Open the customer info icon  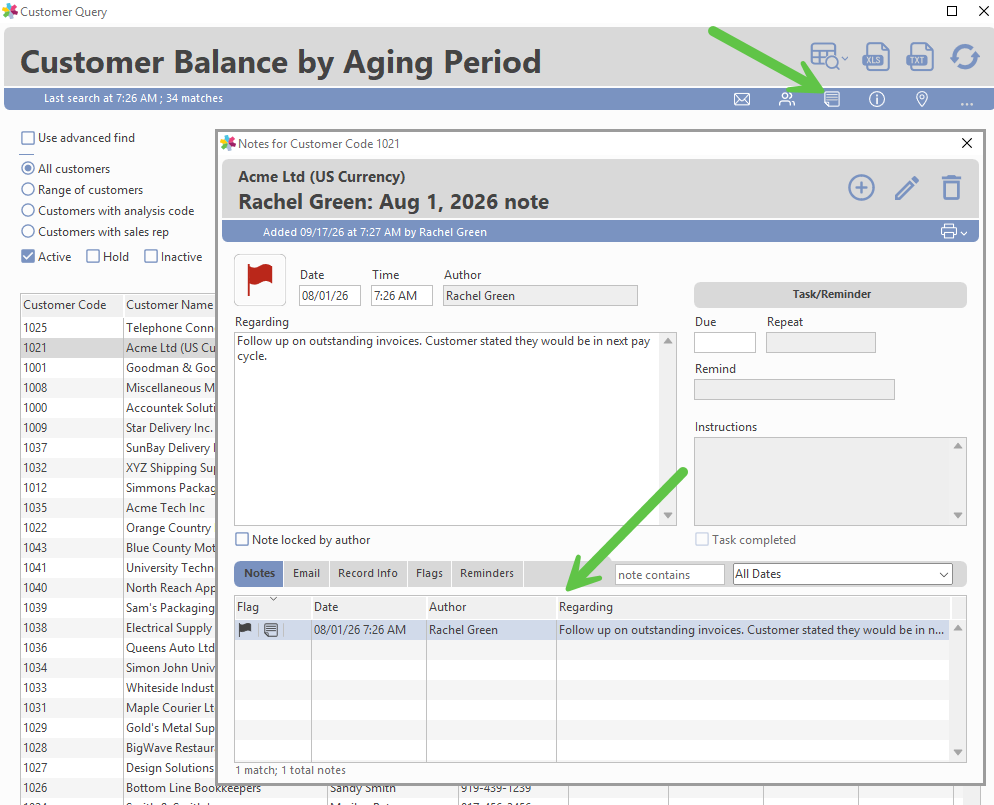pyautogui.click(x=877, y=99)
